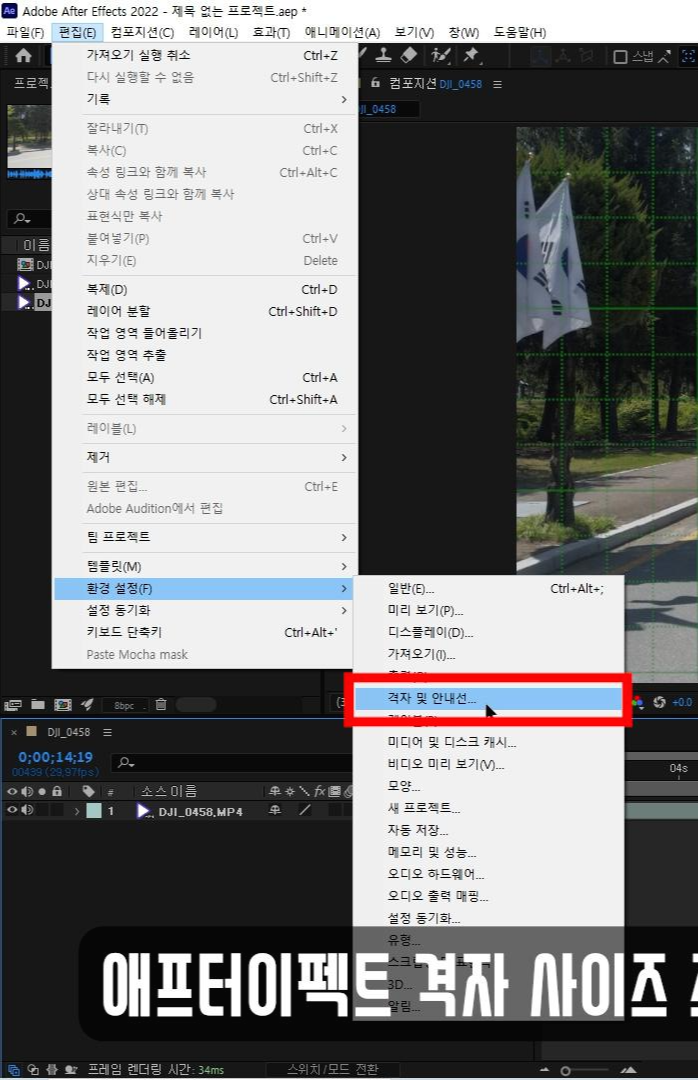Toggle layer switches pane icon at bottom-left
The image size is (698, 1080).
pos(14,1070)
